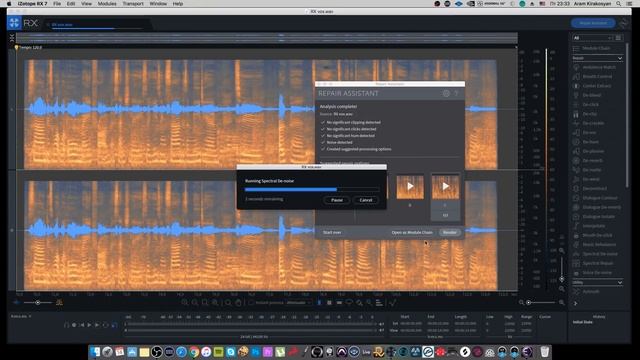Screen dimensions: 640x360
Task: Select Initial State in History
Action: pos(582,322)
